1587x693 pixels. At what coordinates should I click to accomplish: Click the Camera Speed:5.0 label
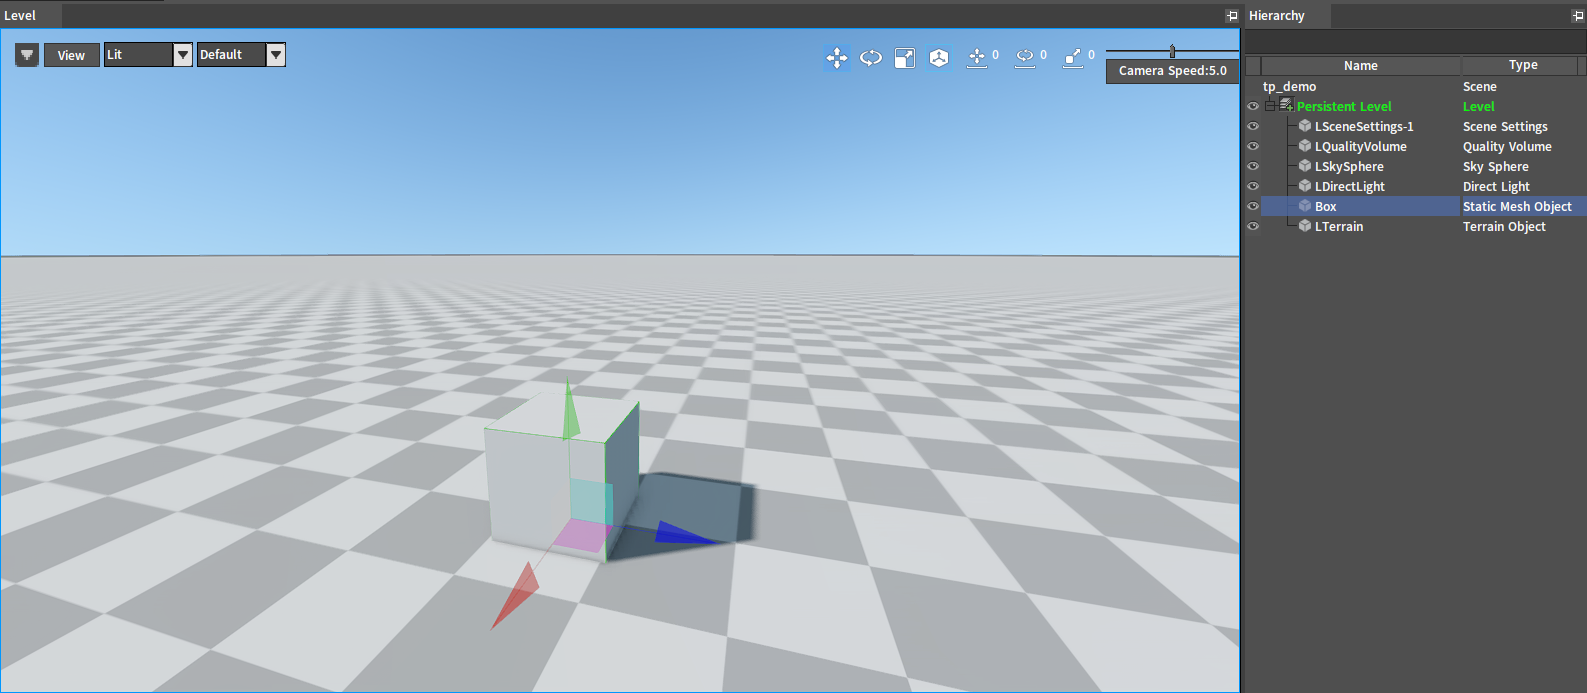click(x=1172, y=71)
